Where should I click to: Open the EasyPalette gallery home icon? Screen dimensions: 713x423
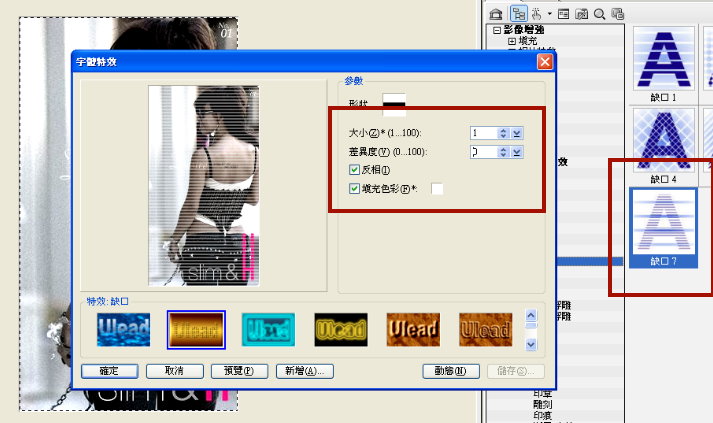tap(496, 14)
